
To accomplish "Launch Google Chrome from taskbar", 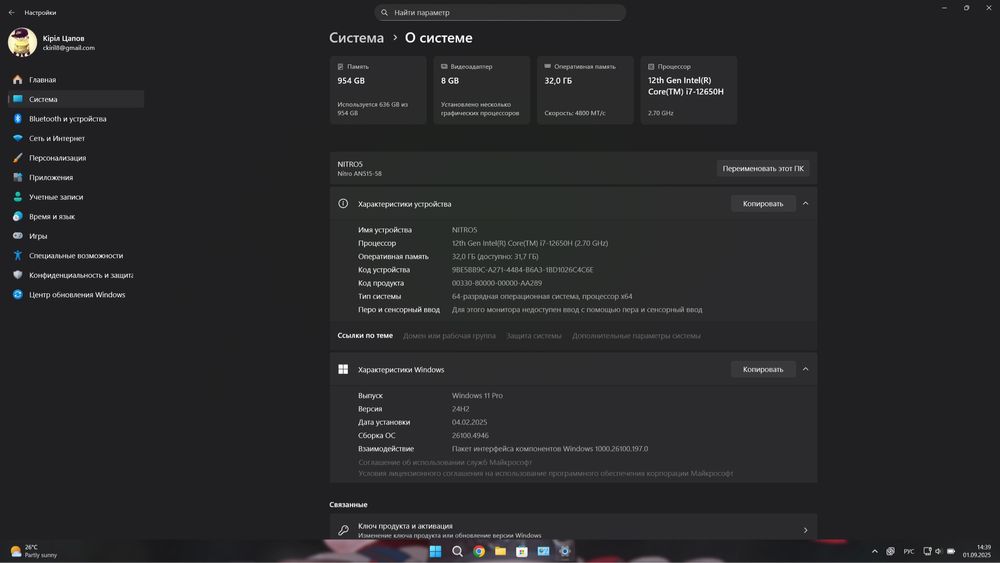I will tap(479, 552).
